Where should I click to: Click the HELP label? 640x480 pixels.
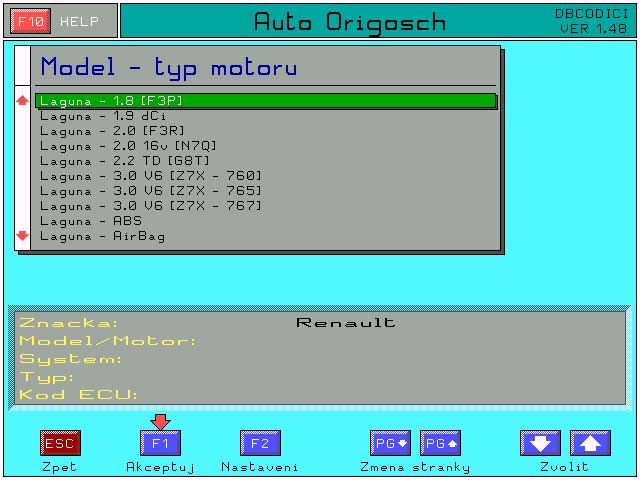coord(79,21)
